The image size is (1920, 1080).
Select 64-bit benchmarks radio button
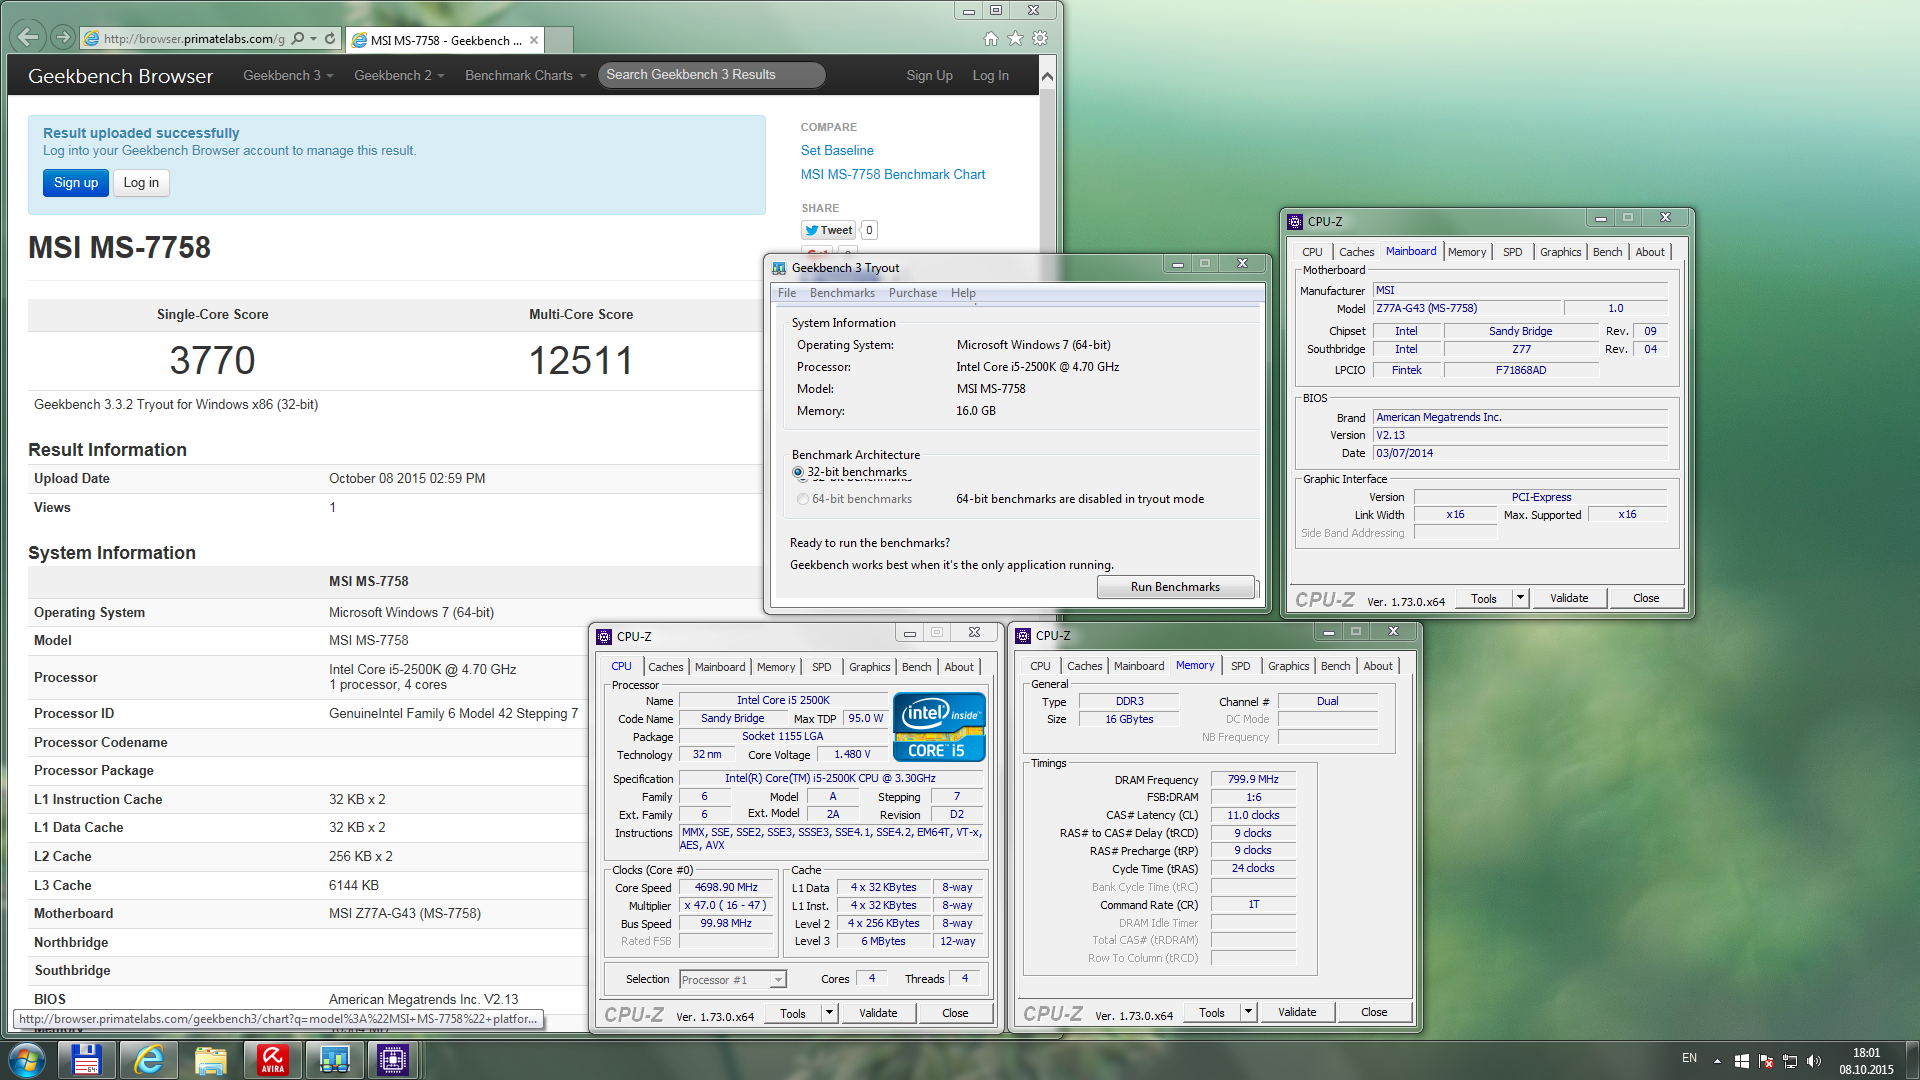[x=803, y=499]
